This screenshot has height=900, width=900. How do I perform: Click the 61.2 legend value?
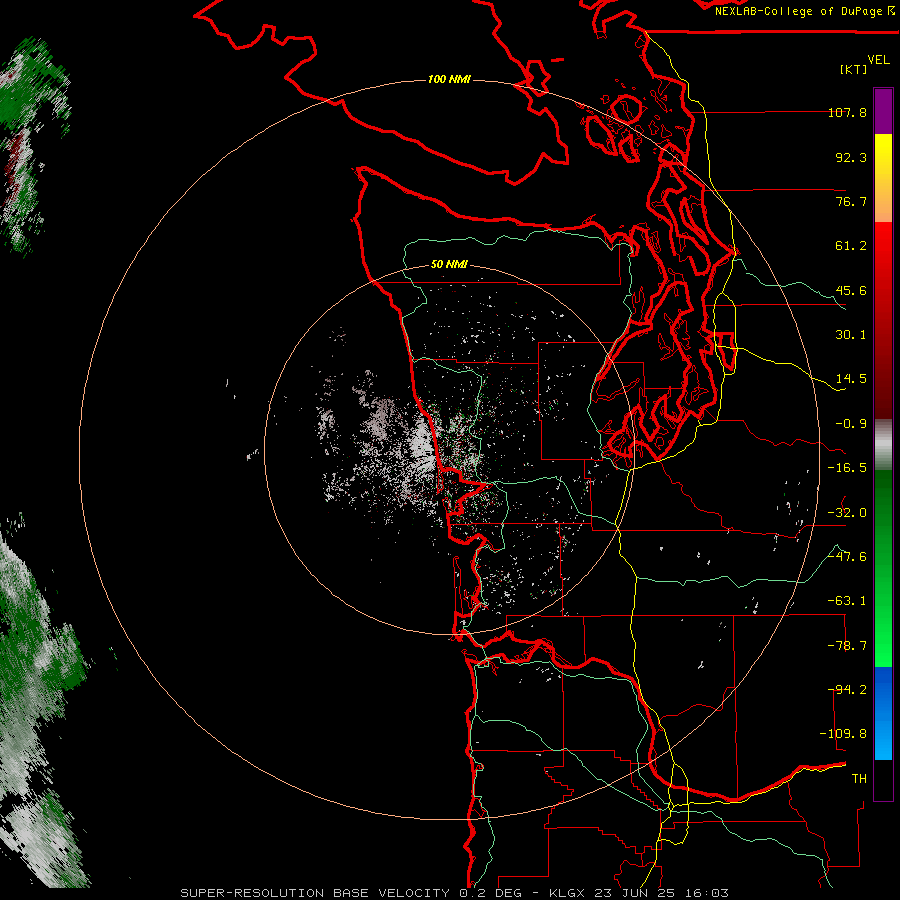851,246
